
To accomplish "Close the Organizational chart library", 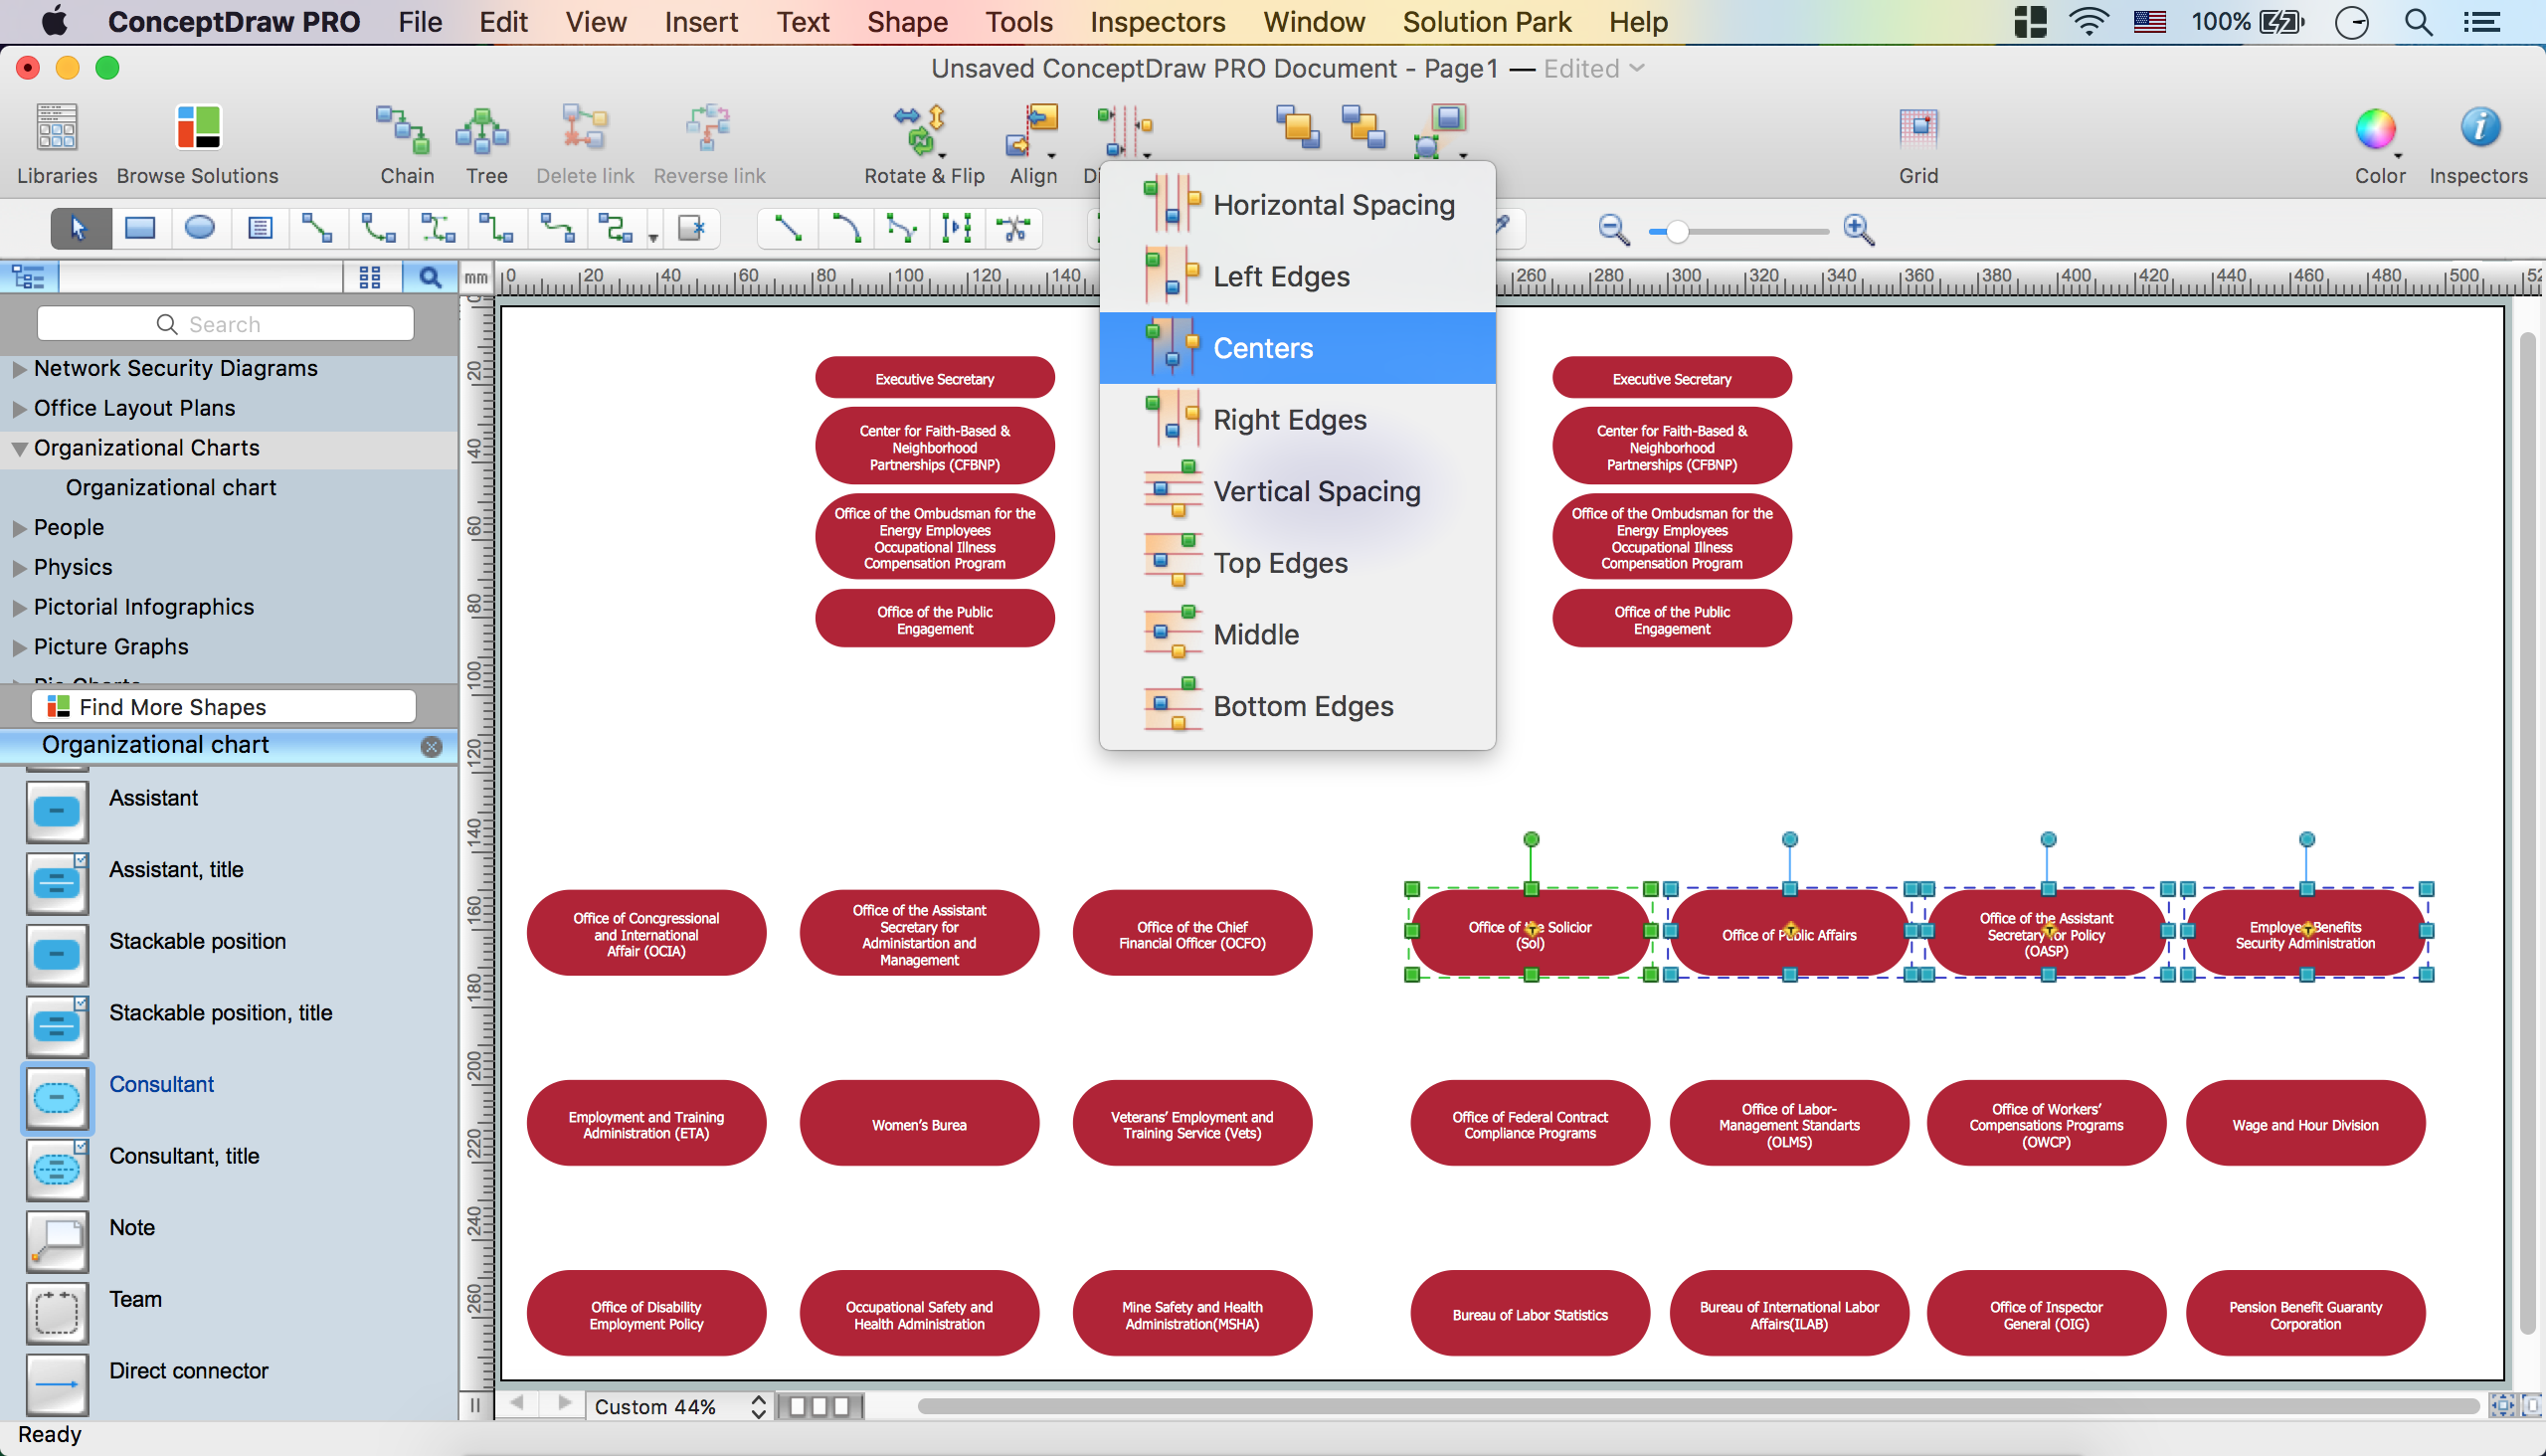I will coord(431,747).
